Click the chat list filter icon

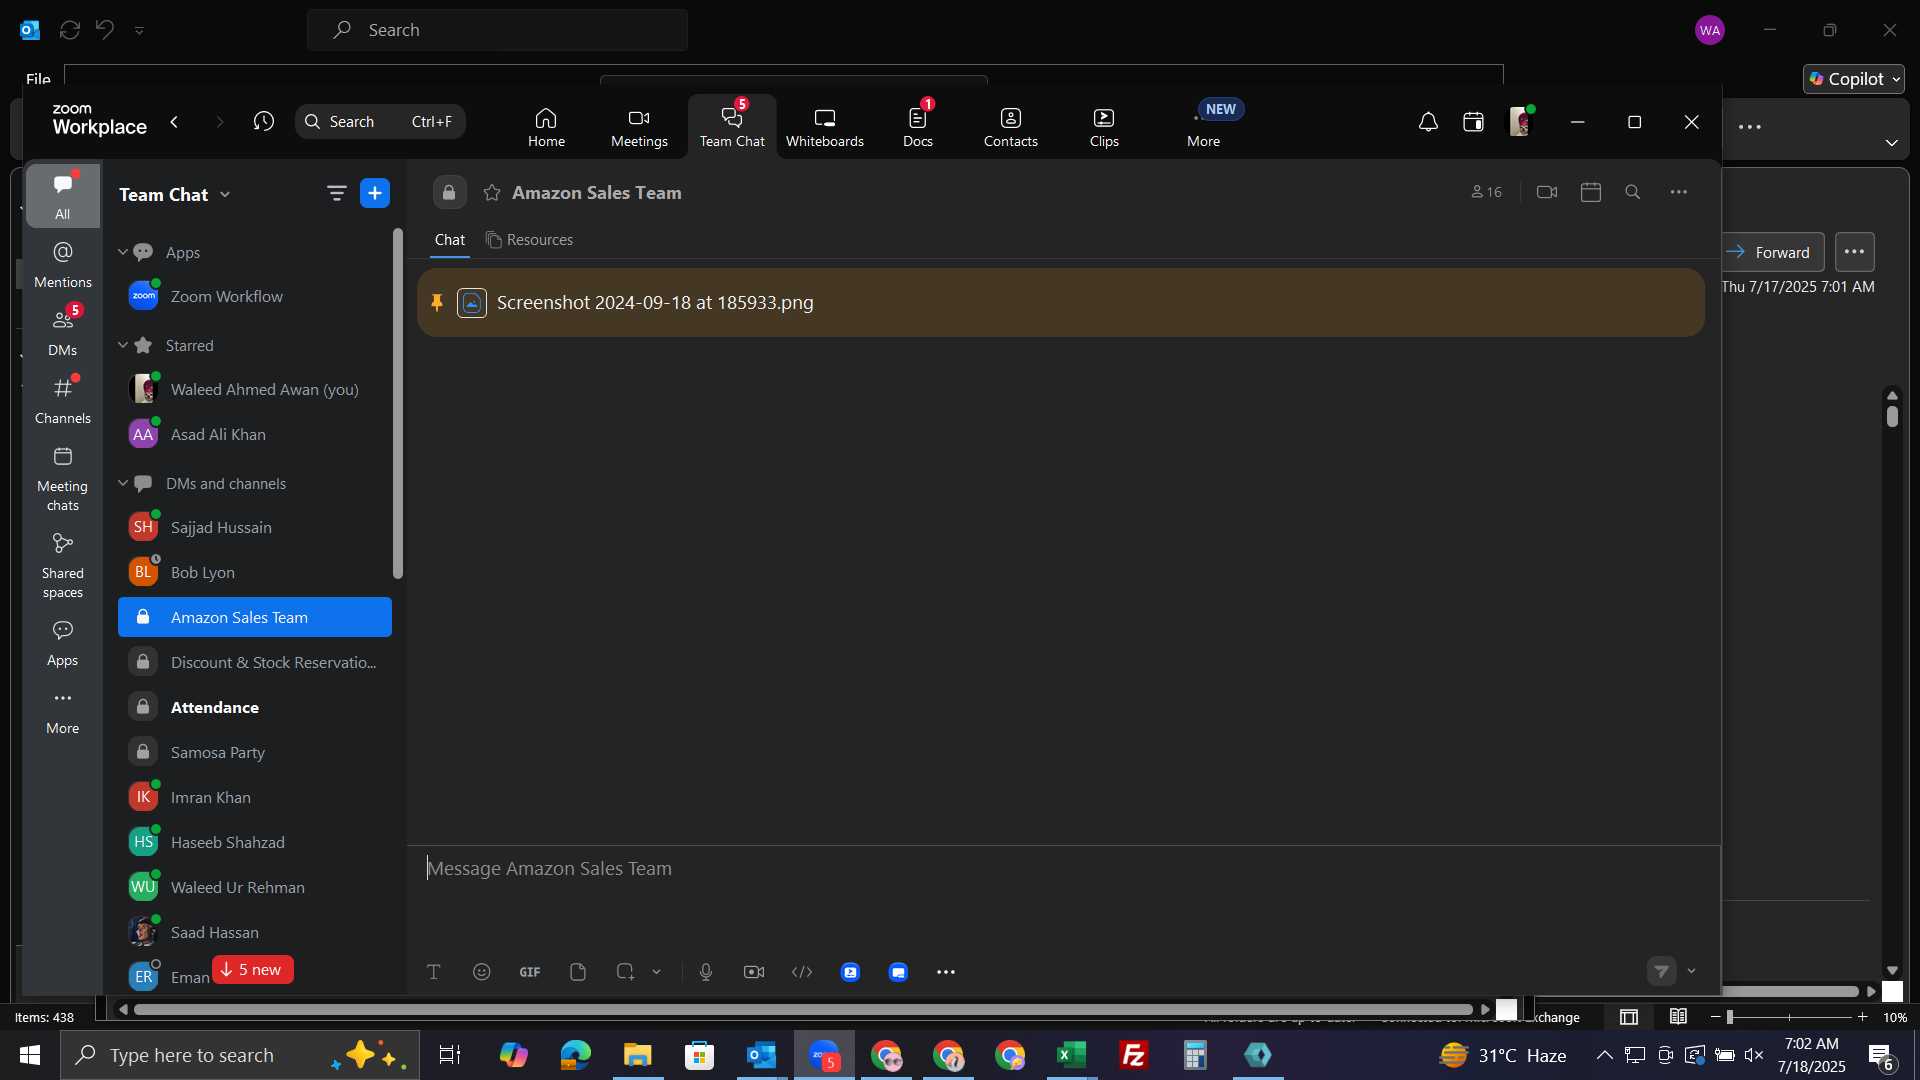337,193
